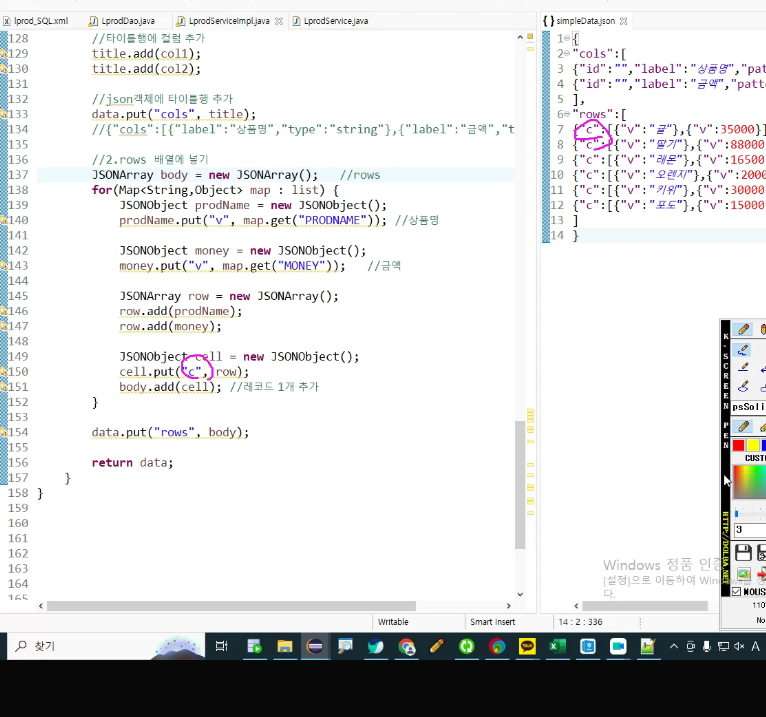Image resolution: width=766 pixels, height=717 pixels.
Task: Open the LprodDao.java editor tab
Action: click(122, 21)
